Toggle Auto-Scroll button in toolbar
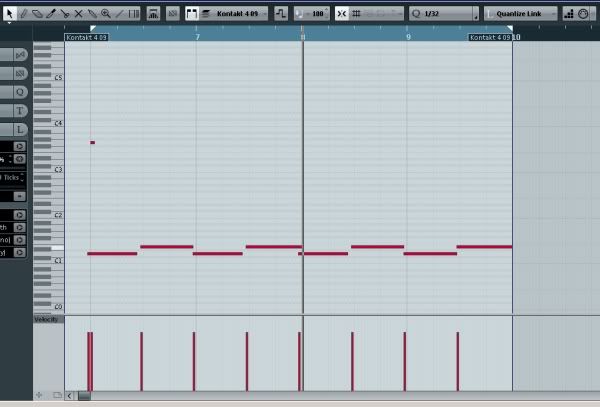The height and width of the screenshot is (407, 600). coord(281,14)
